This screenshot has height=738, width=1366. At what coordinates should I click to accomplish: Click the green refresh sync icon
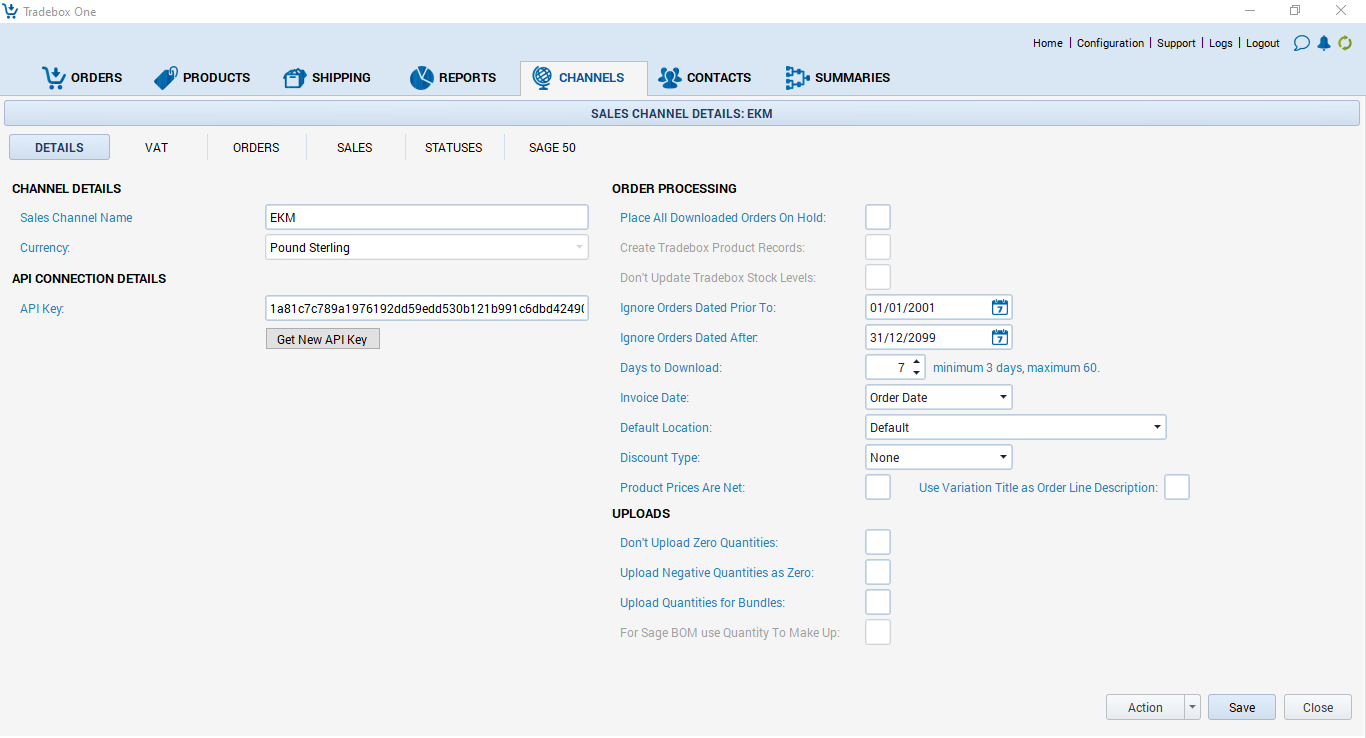(1345, 43)
